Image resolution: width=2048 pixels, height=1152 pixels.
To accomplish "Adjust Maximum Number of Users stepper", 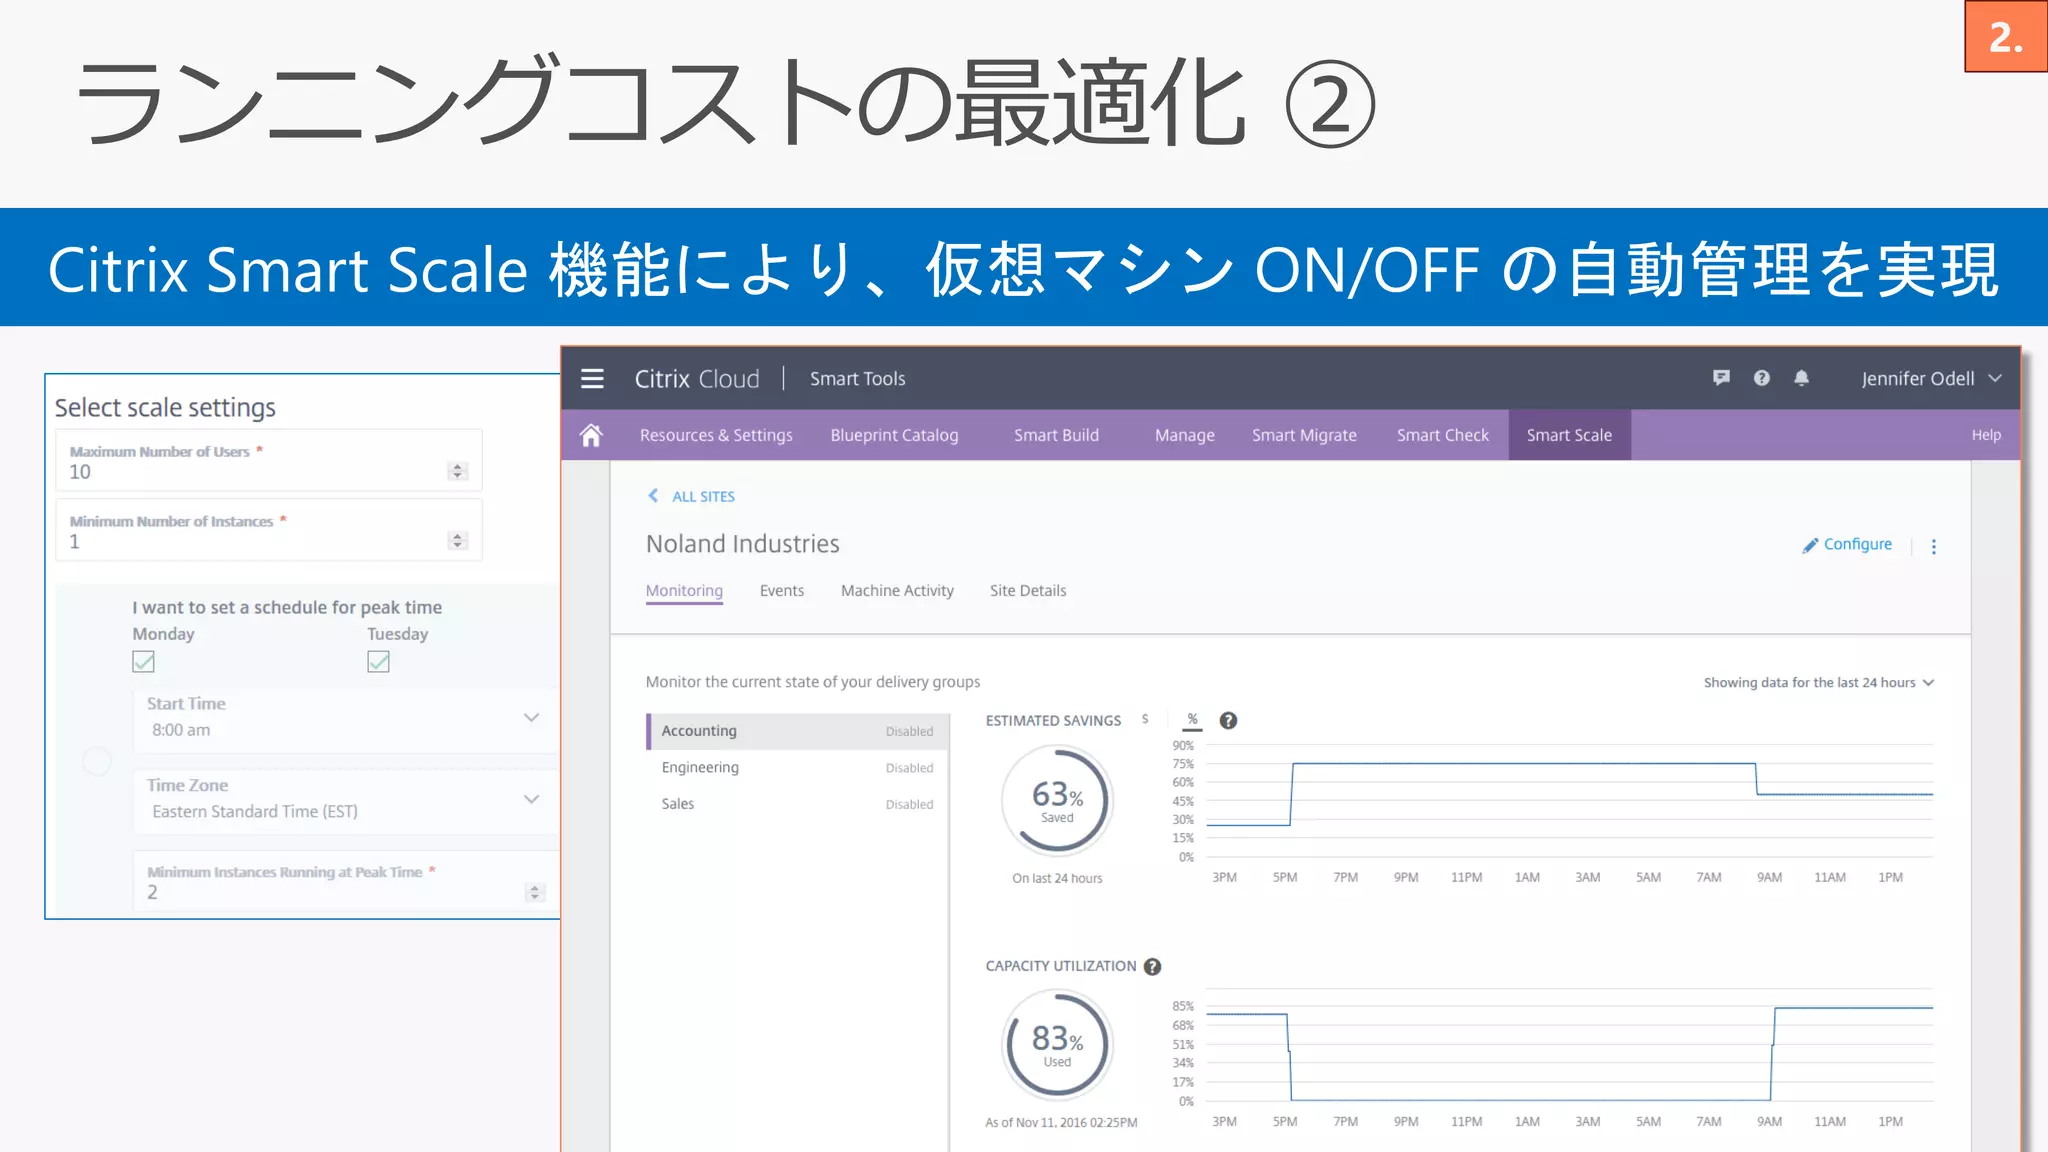I will coord(458,471).
